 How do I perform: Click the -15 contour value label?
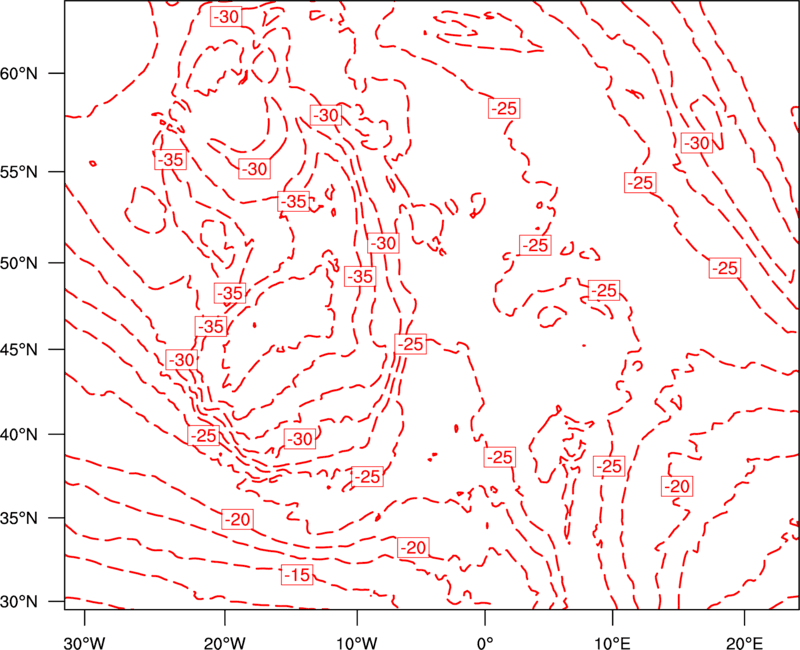click(297, 575)
